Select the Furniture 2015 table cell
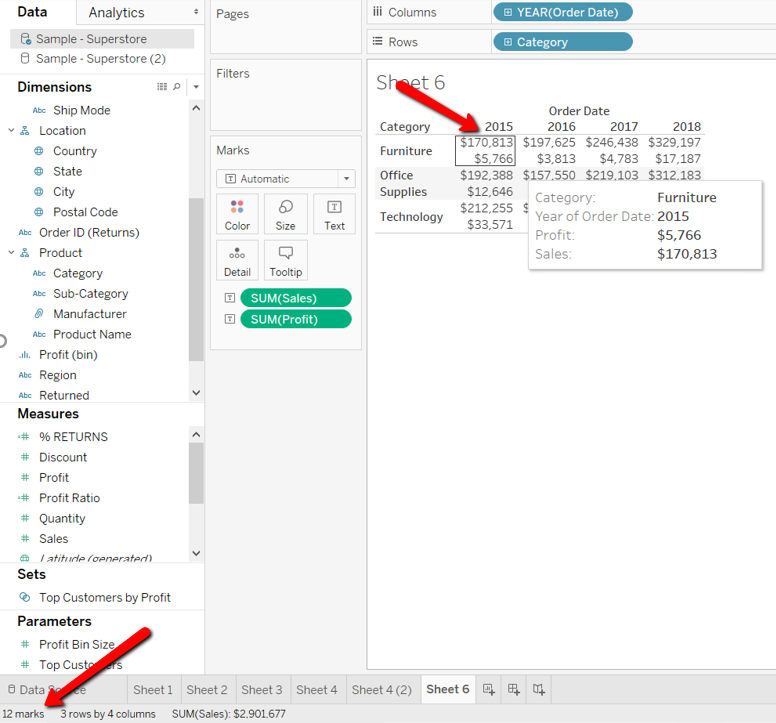 (485, 150)
